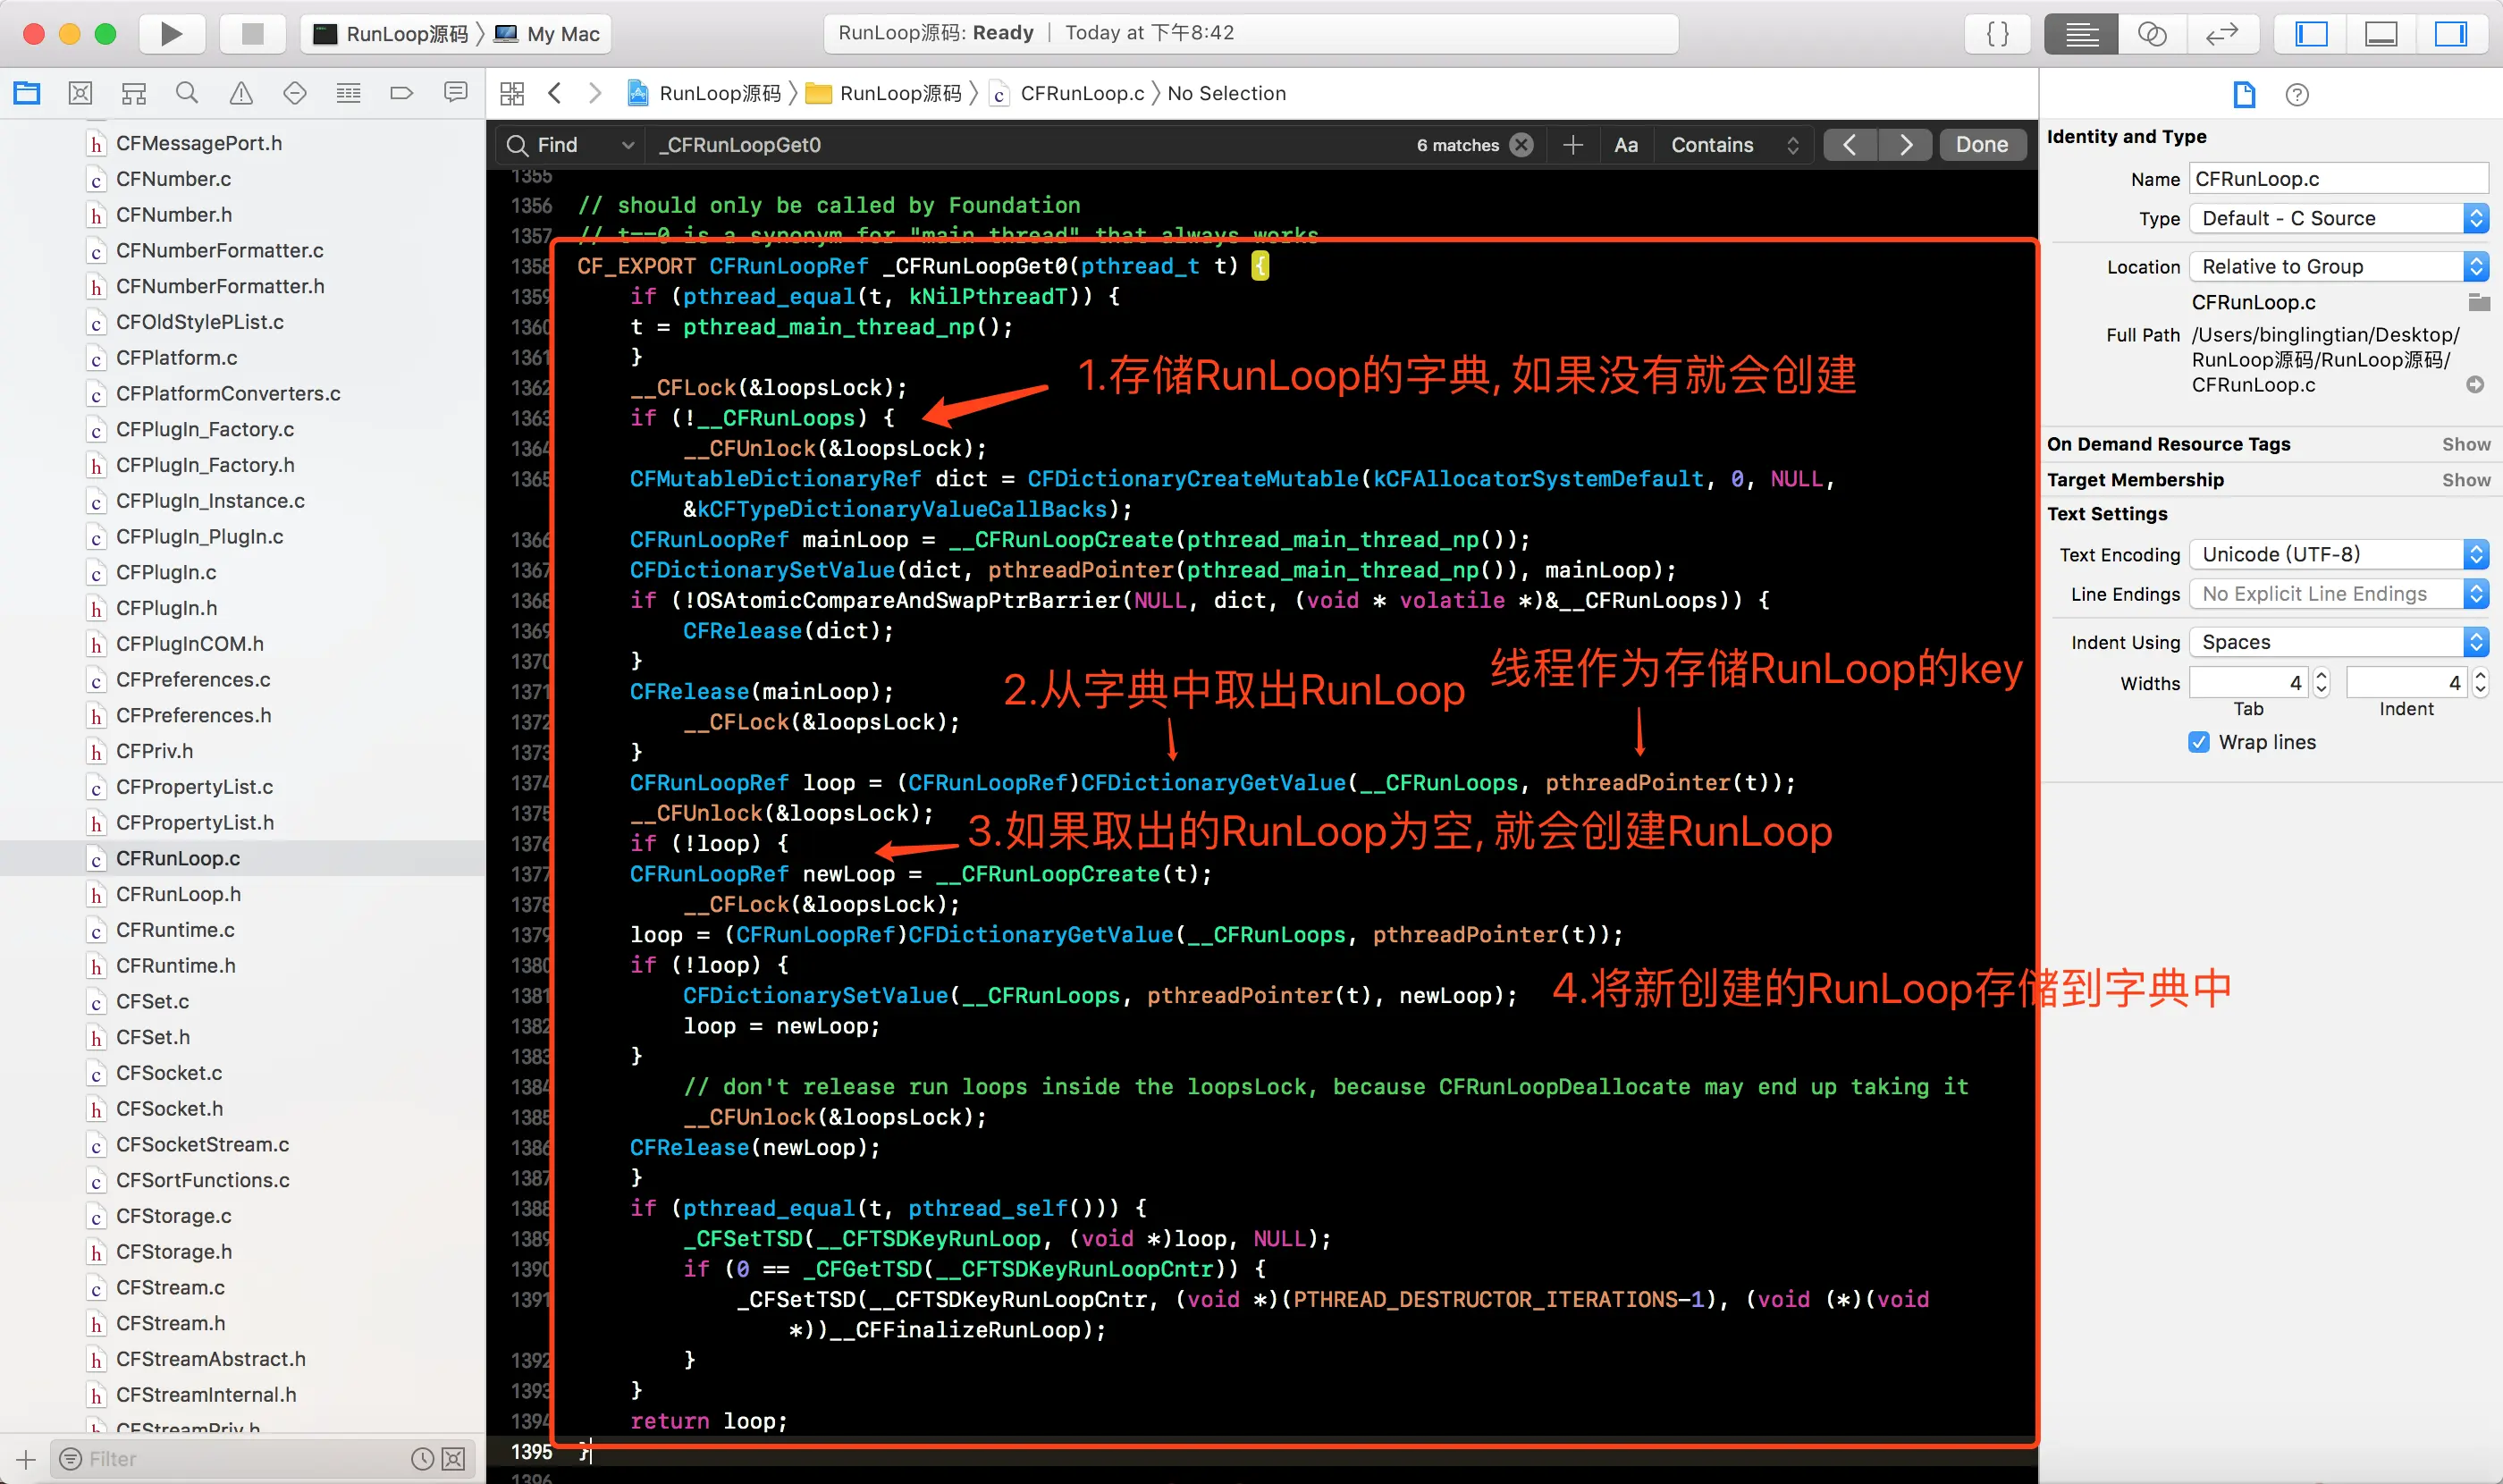
Task: Switch to the Standard editor icon
Action: tap(2081, 34)
